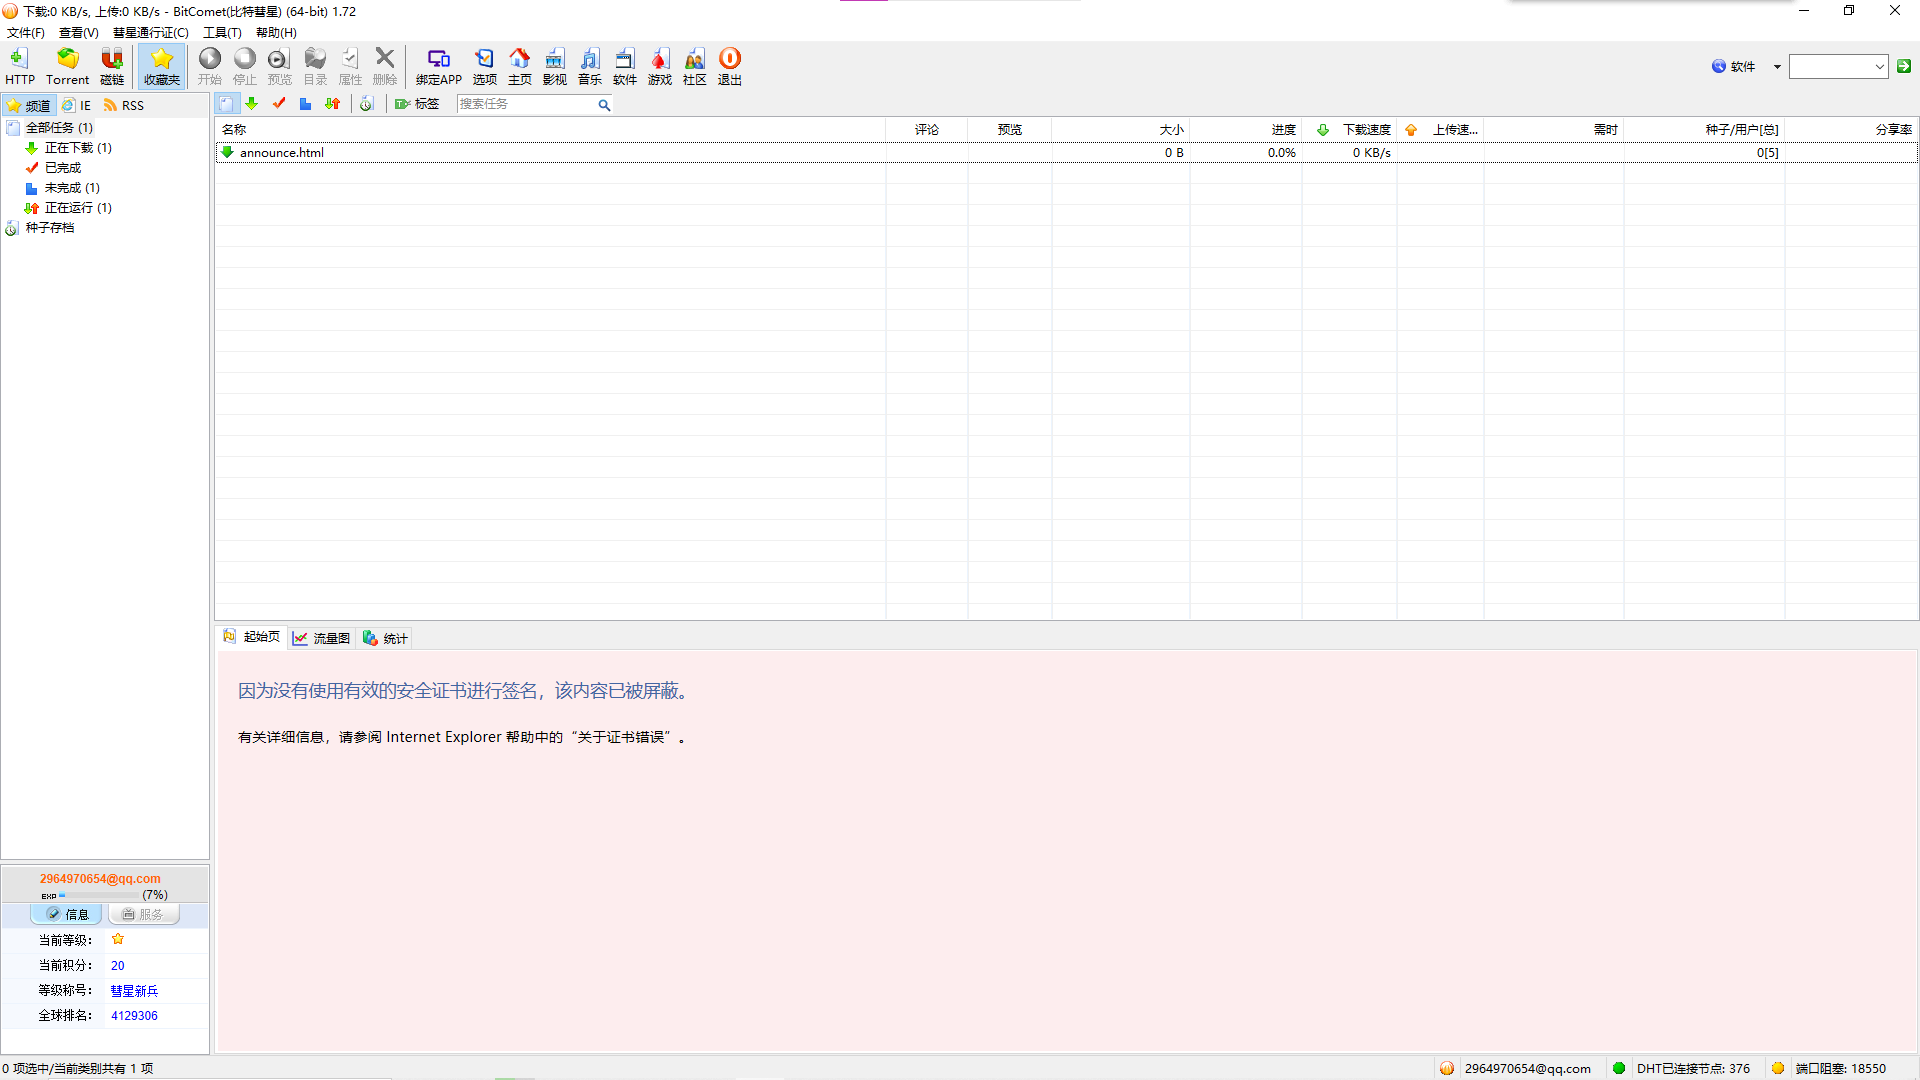Sort by the 大小 column header

[x=1120, y=130]
